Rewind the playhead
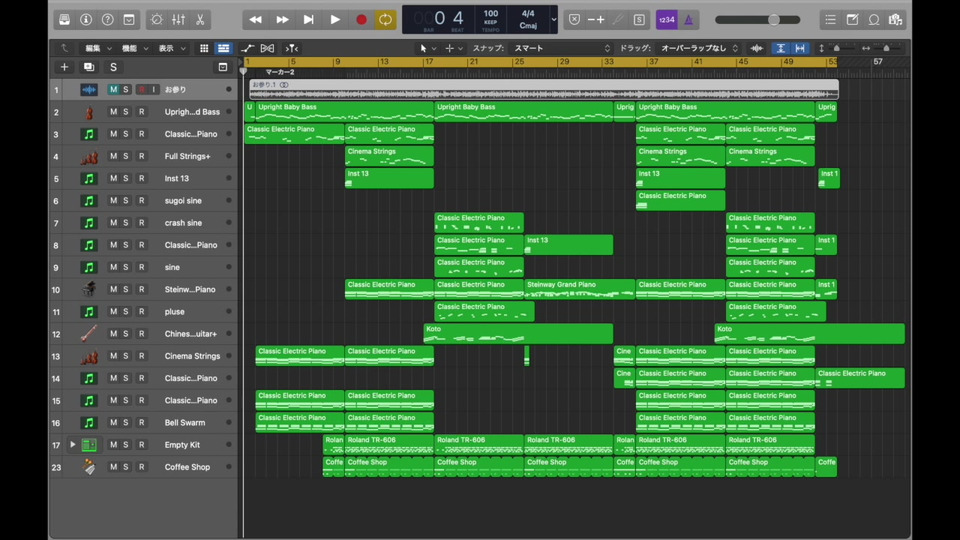Image resolution: width=960 pixels, height=540 pixels. click(255, 20)
